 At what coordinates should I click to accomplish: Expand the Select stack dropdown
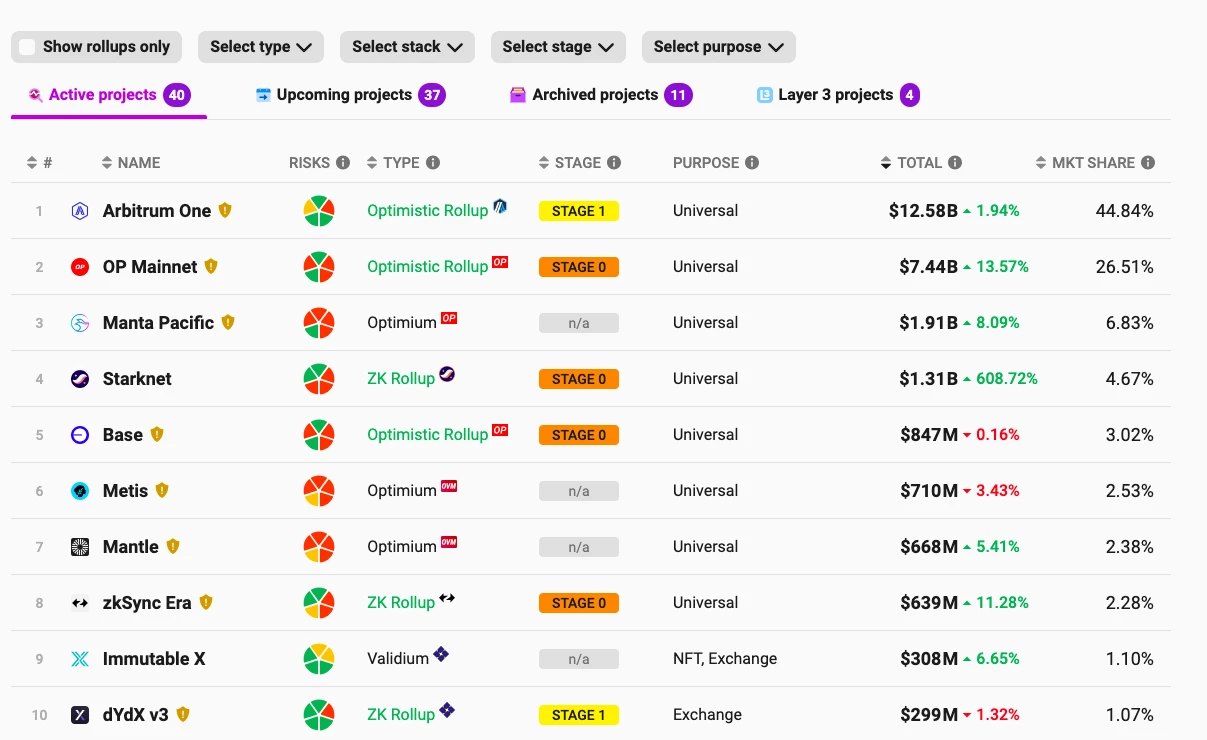(406, 47)
